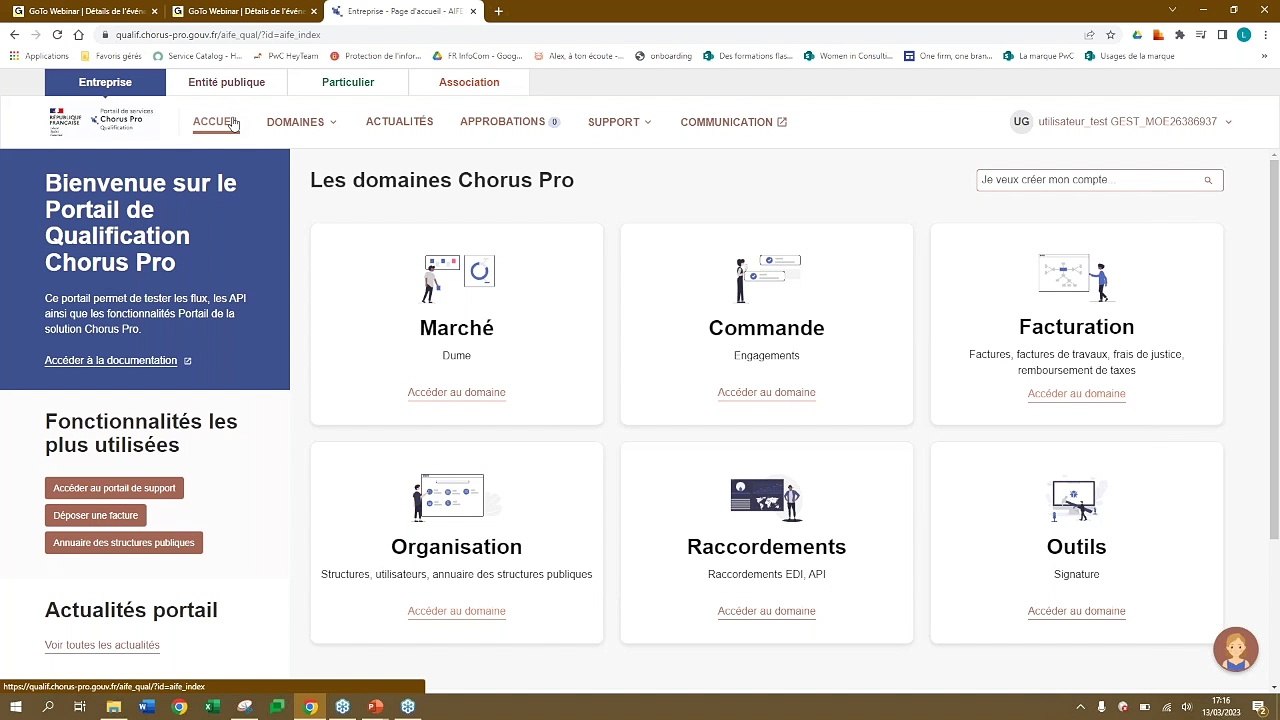Click the search magnifier icon in search field
The image size is (1280, 720).
1208,180
